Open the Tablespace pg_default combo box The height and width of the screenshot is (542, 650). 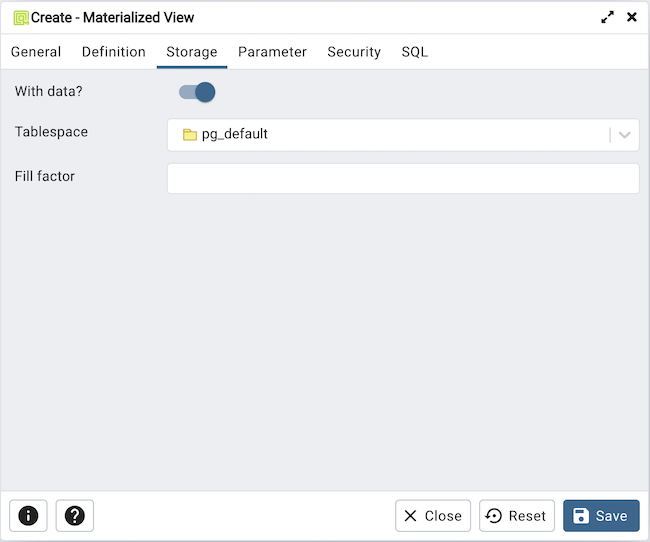point(390,135)
